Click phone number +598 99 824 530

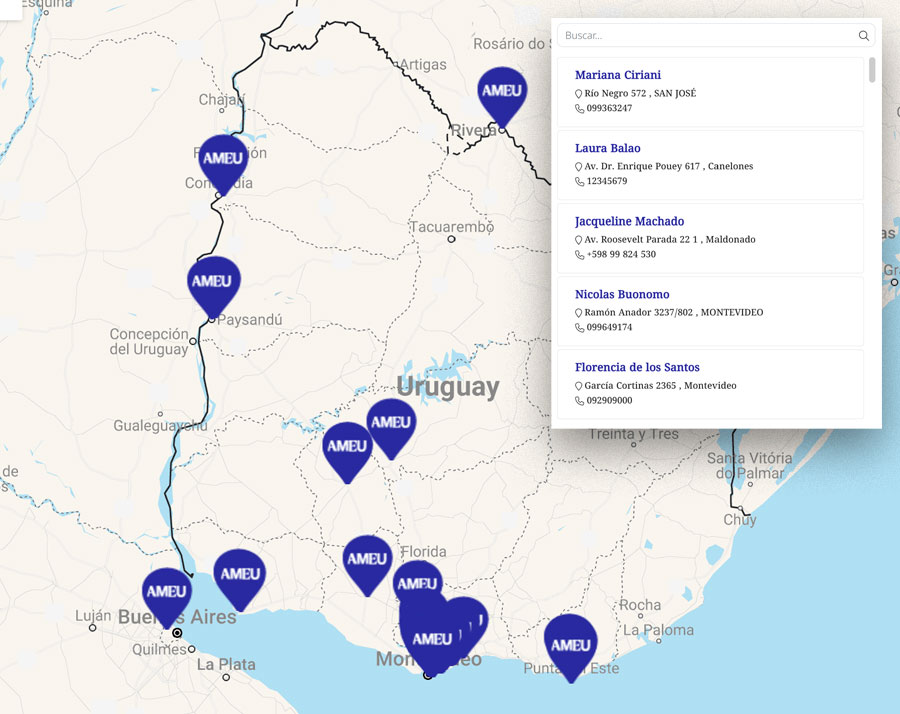pos(621,254)
